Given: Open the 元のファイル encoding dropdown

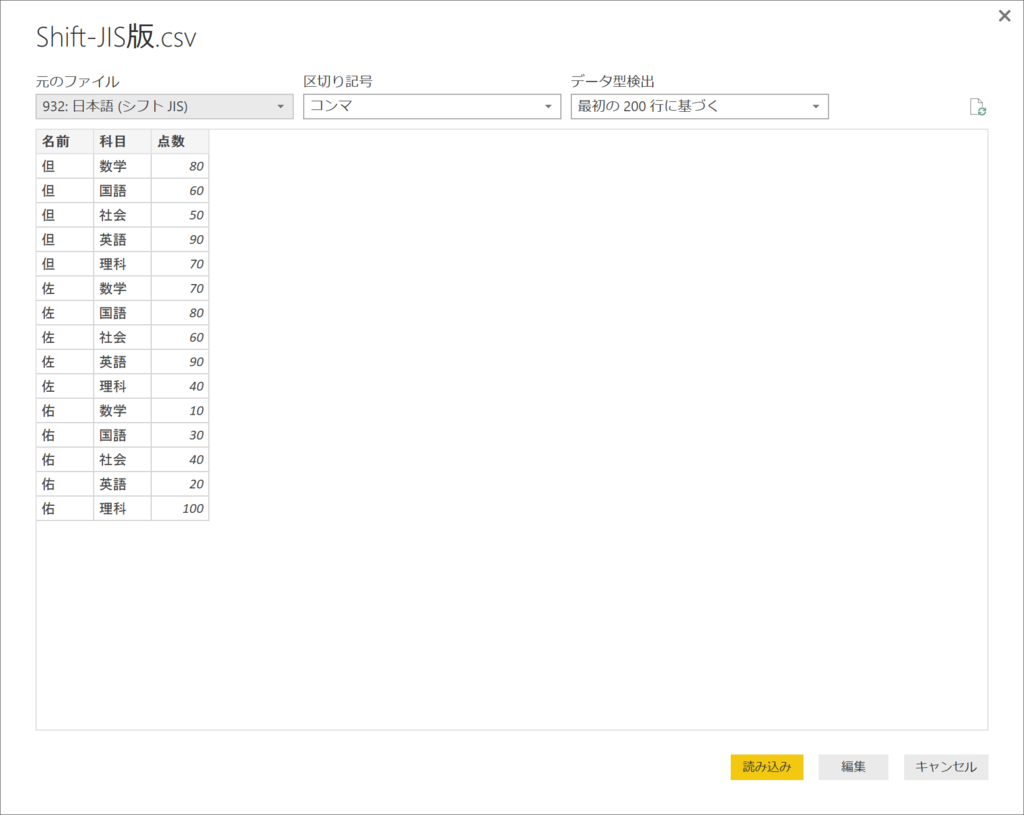Looking at the screenshot, I should pyautogui.click(x=165, y=106).
